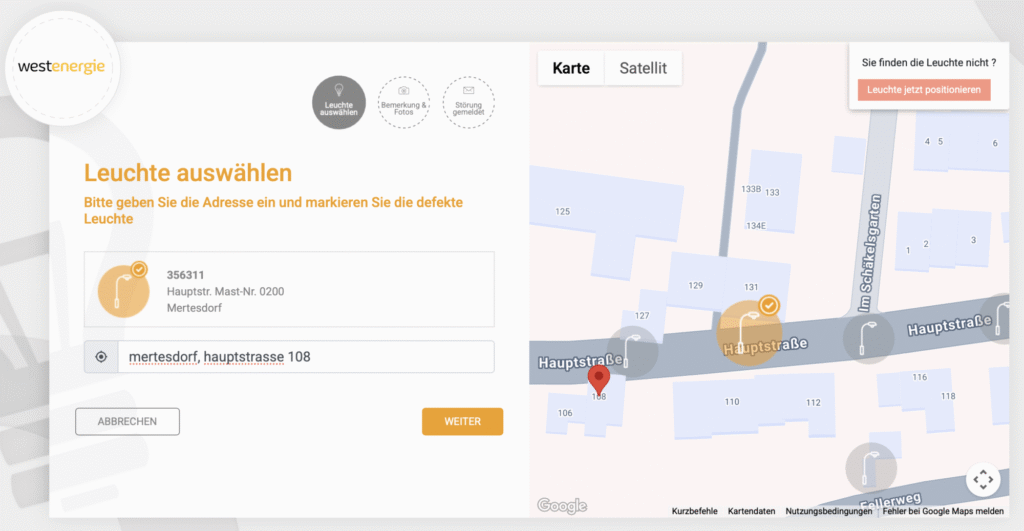1024x531 pixels.
Task: Switch to the Satellit map view
Action: (643, 69)
